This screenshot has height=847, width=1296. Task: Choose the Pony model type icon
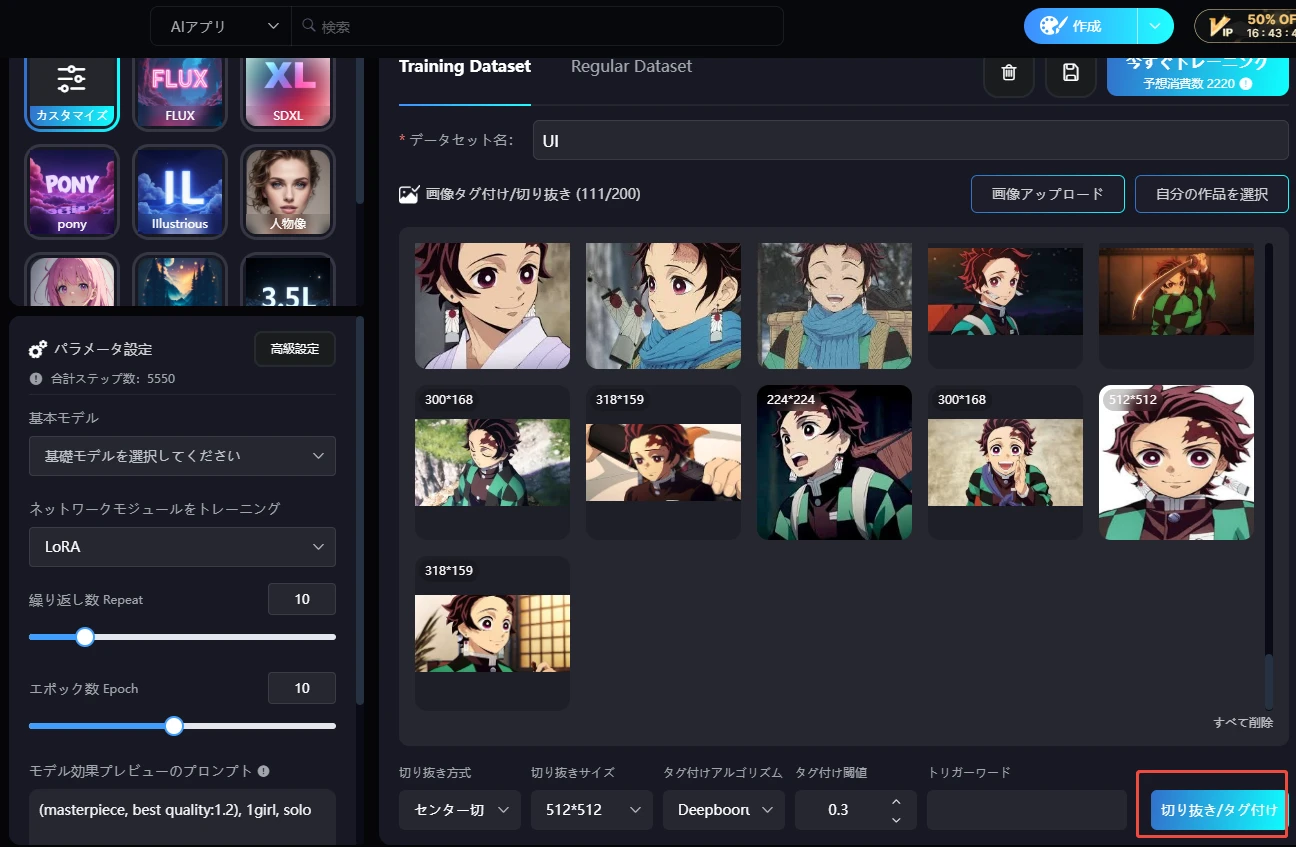coord(72,192)
